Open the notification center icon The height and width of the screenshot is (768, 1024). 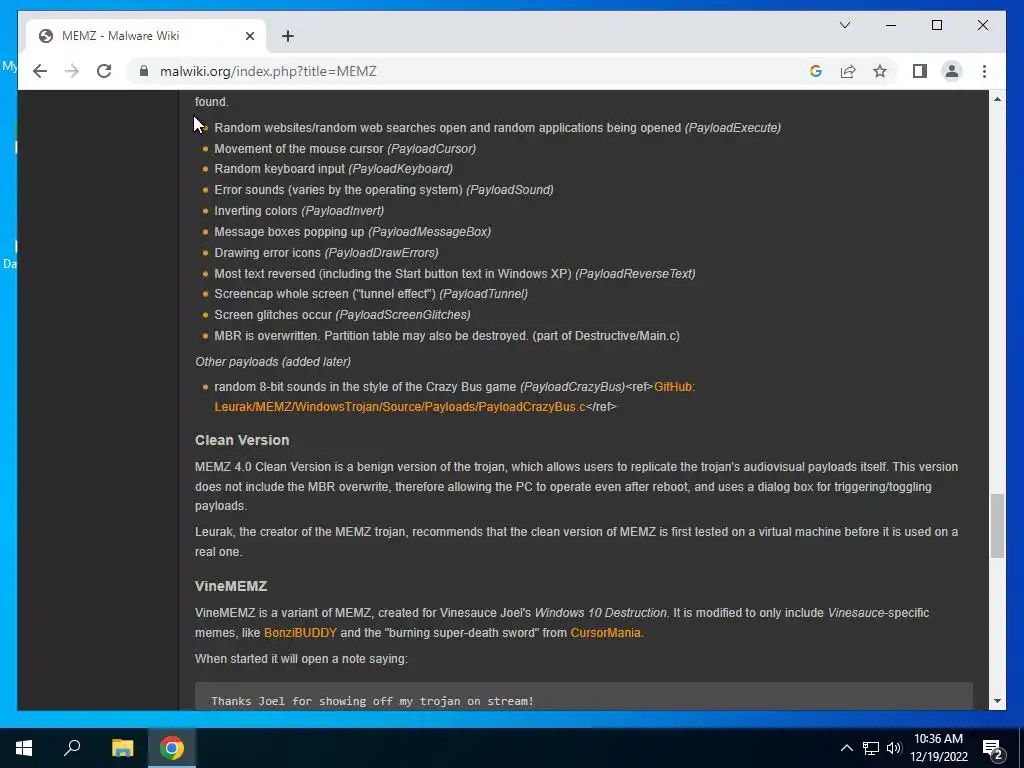coord(993,749)
